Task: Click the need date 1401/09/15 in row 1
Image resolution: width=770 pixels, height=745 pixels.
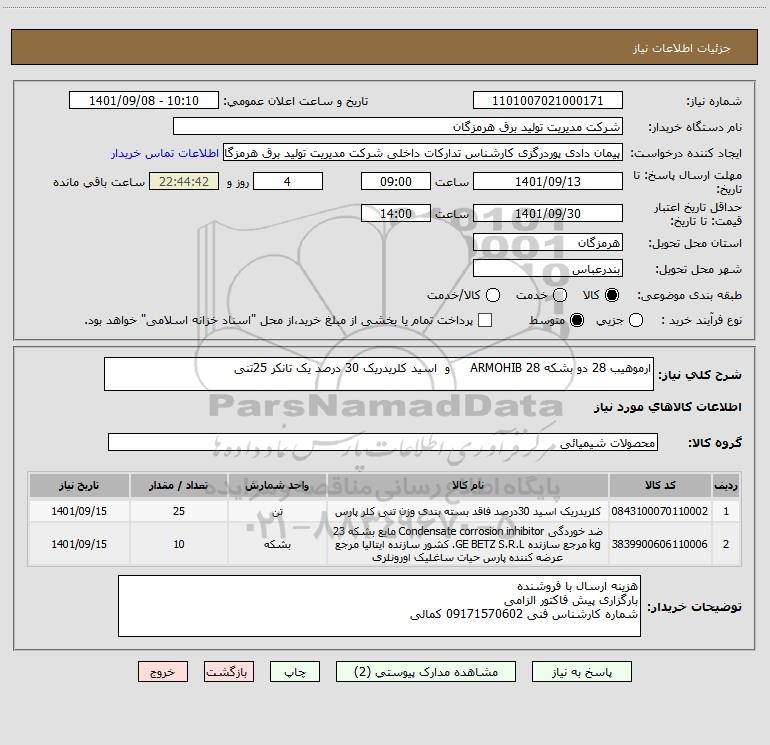Action: pyautogui.click(x=79, y=511)
